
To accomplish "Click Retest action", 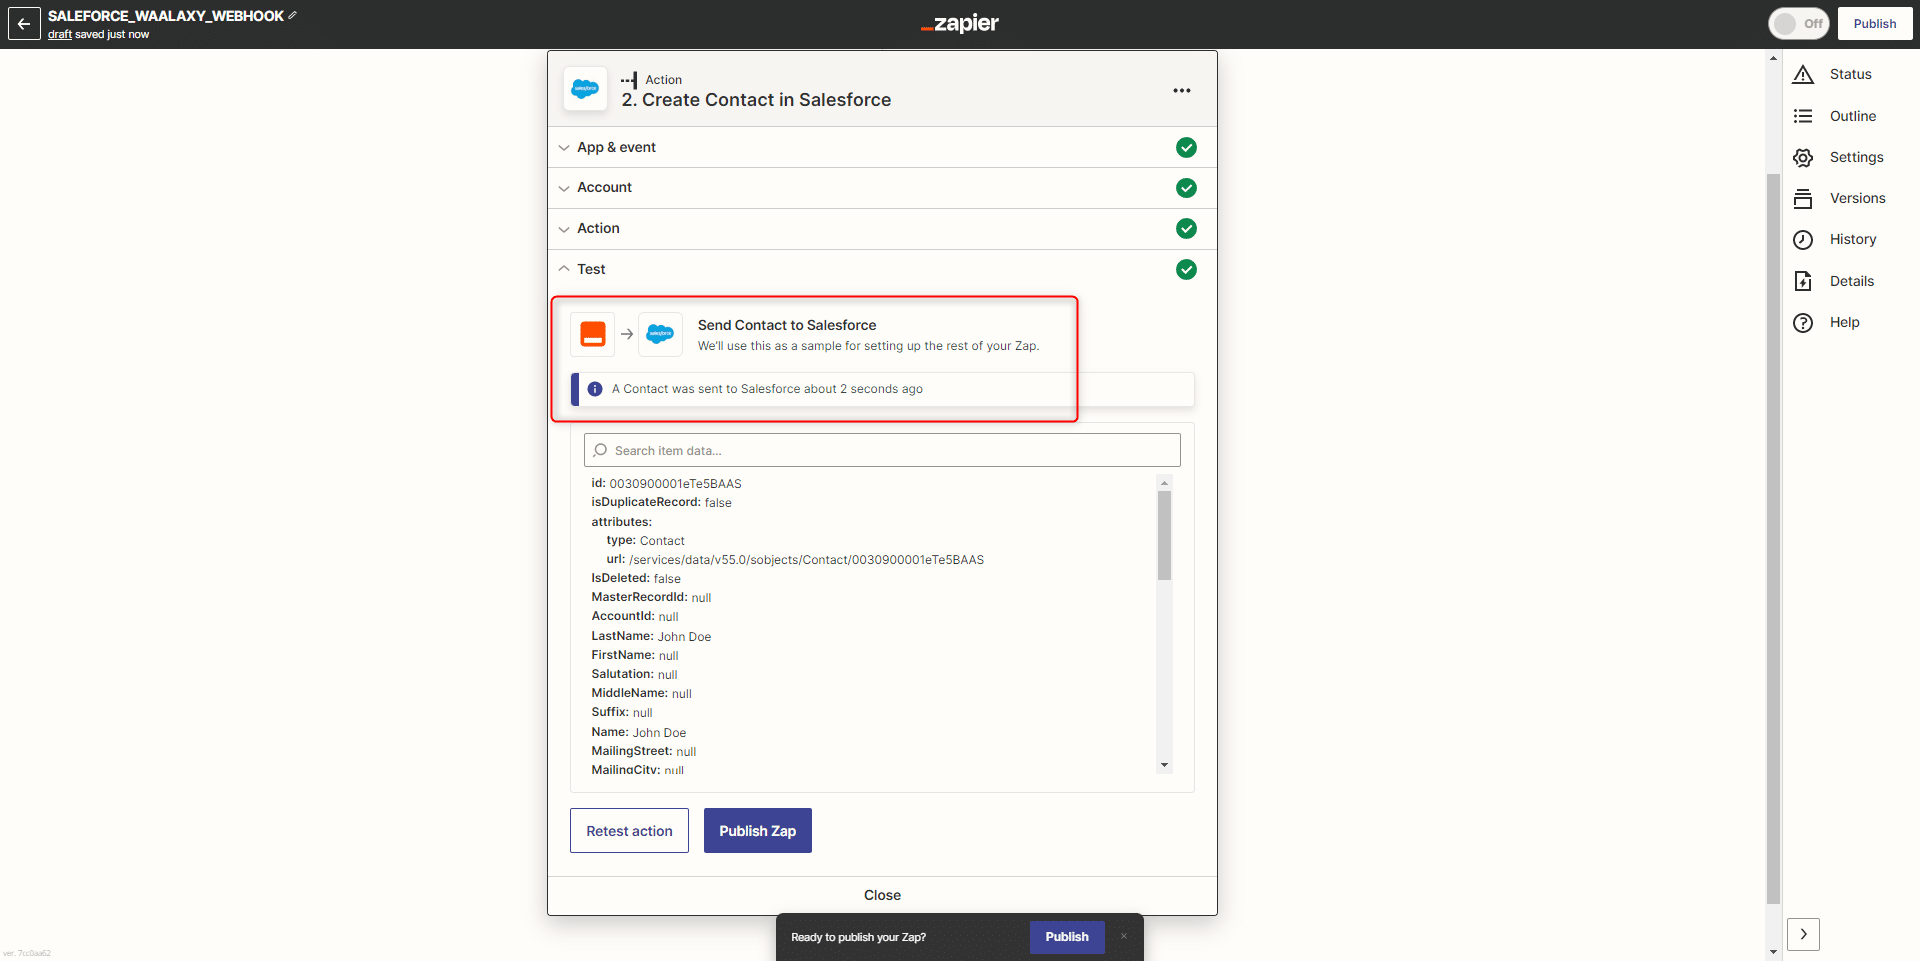I will [629, 831].
